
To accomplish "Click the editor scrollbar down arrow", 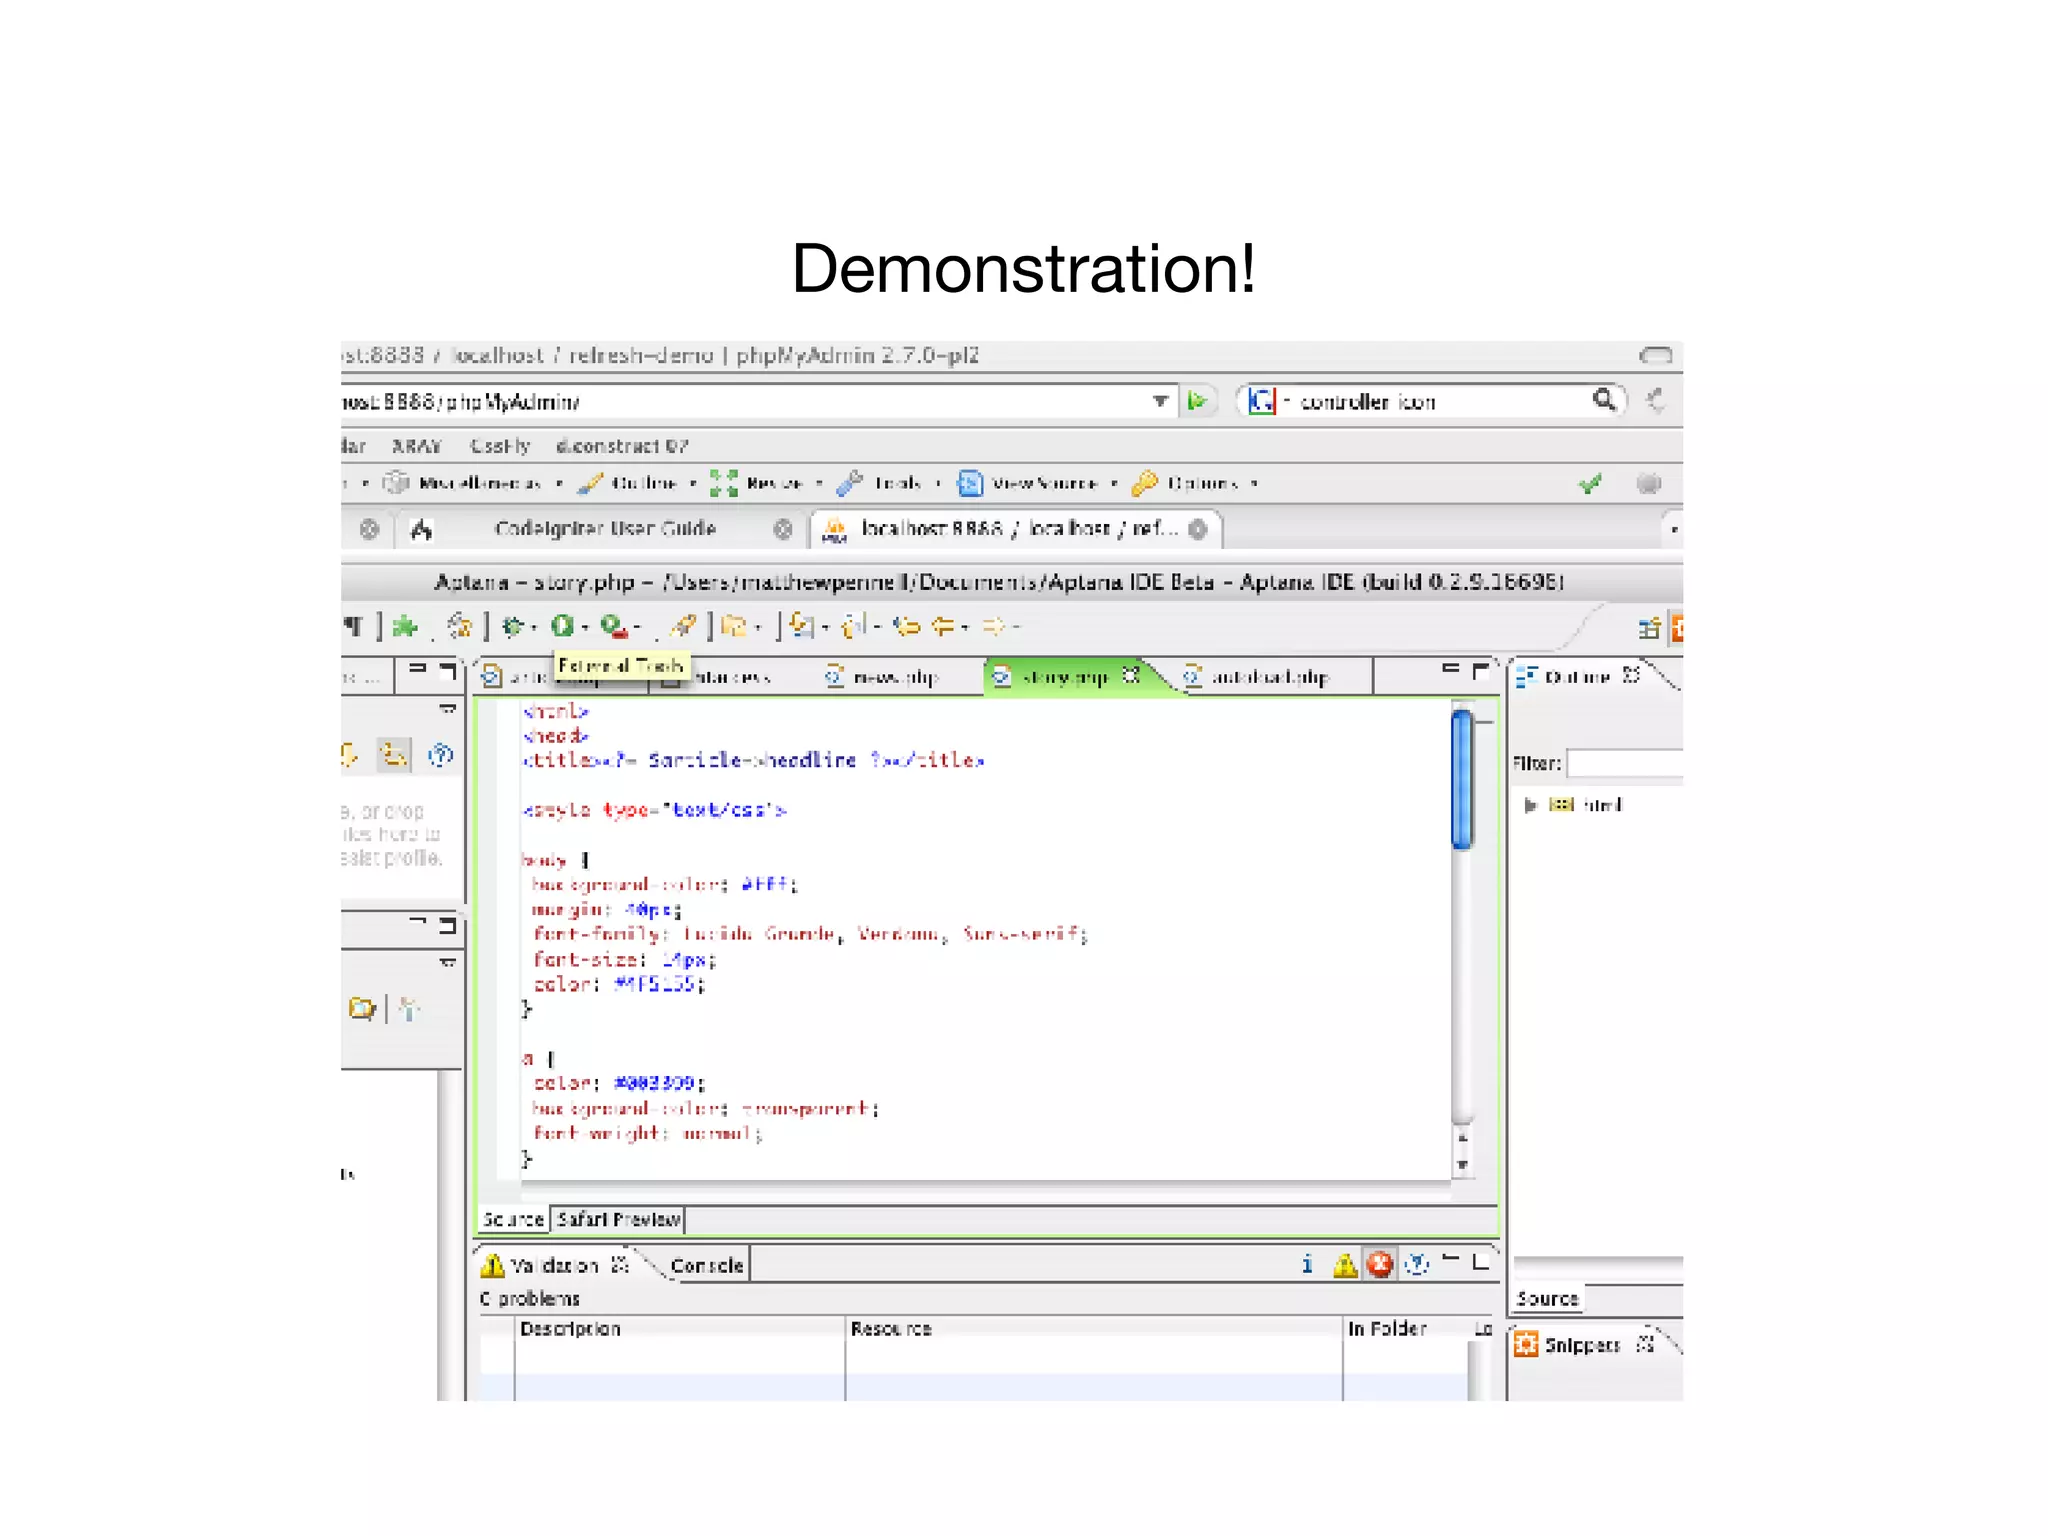I will [x=1462, y=1165].
